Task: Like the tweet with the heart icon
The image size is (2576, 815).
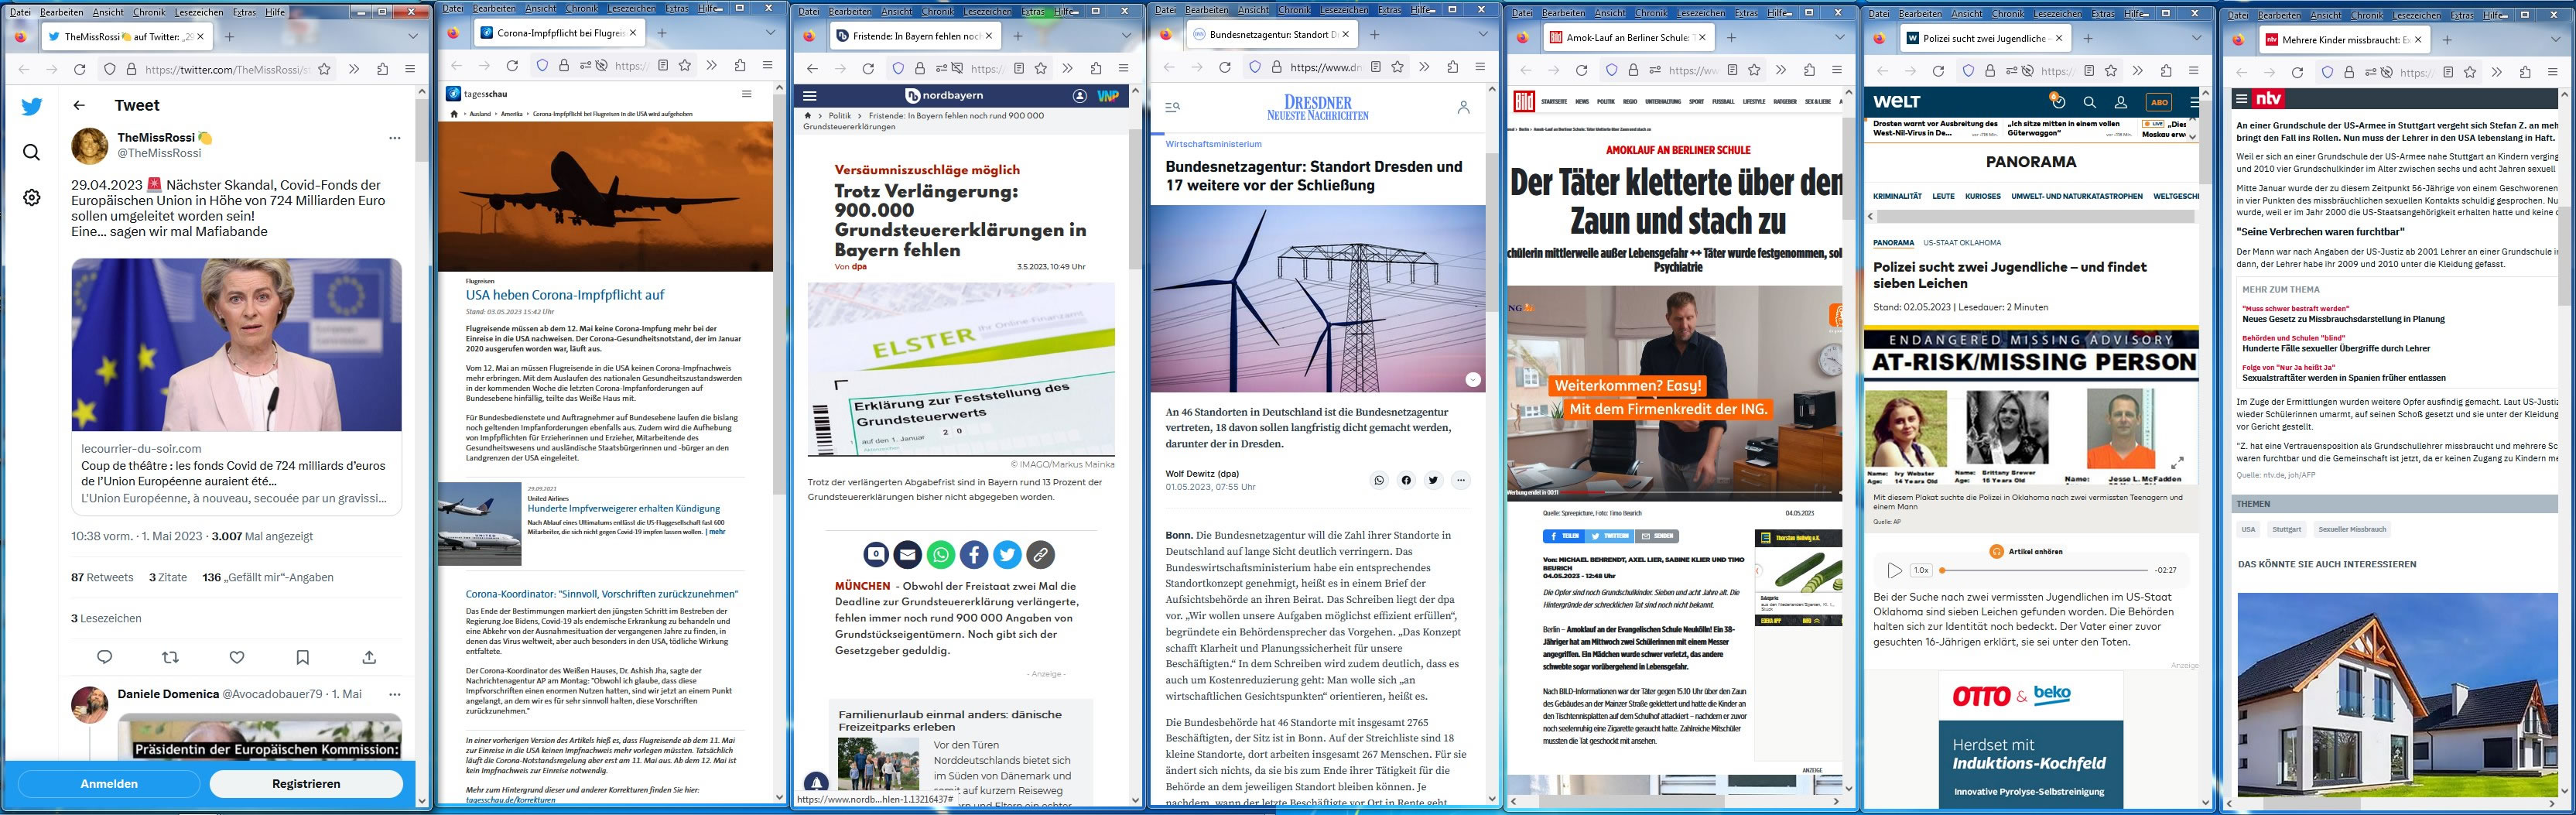Action: coord(237,657)
